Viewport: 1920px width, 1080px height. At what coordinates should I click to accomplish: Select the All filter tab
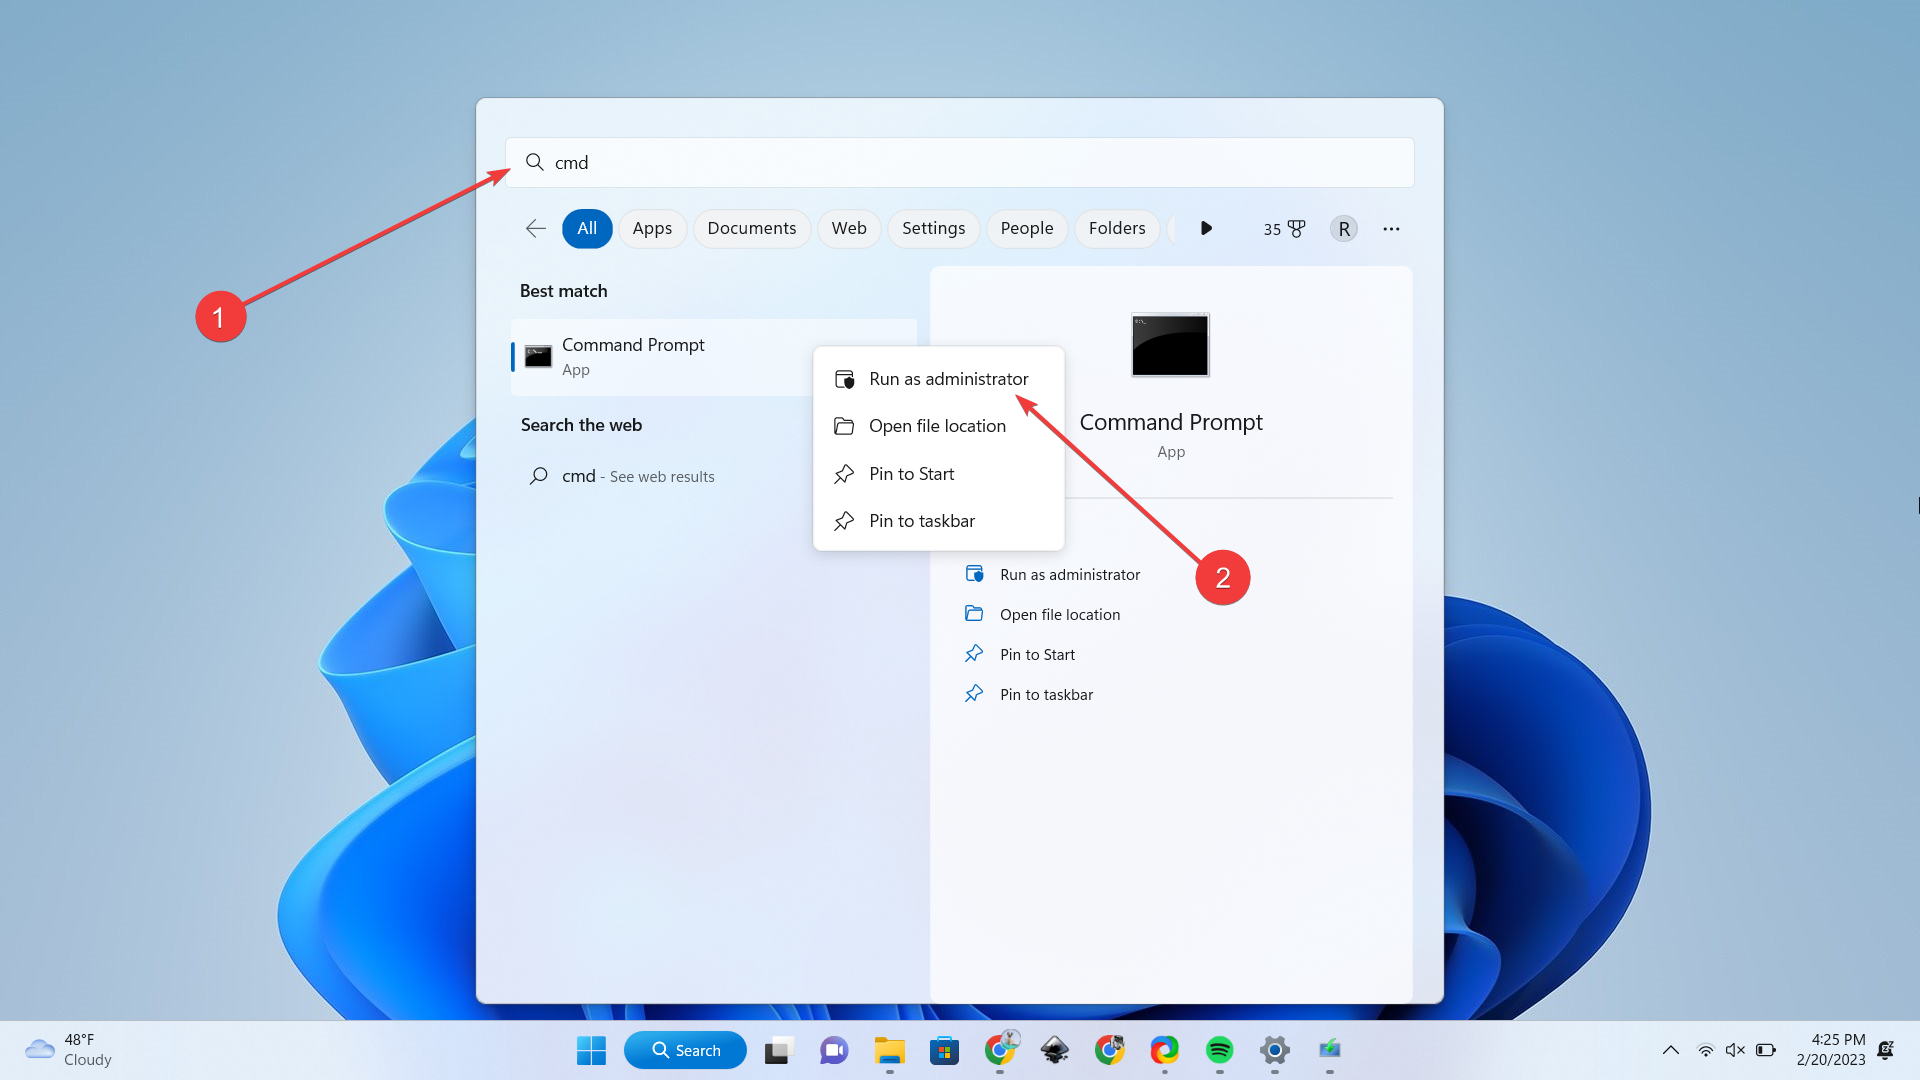[587, 228]
